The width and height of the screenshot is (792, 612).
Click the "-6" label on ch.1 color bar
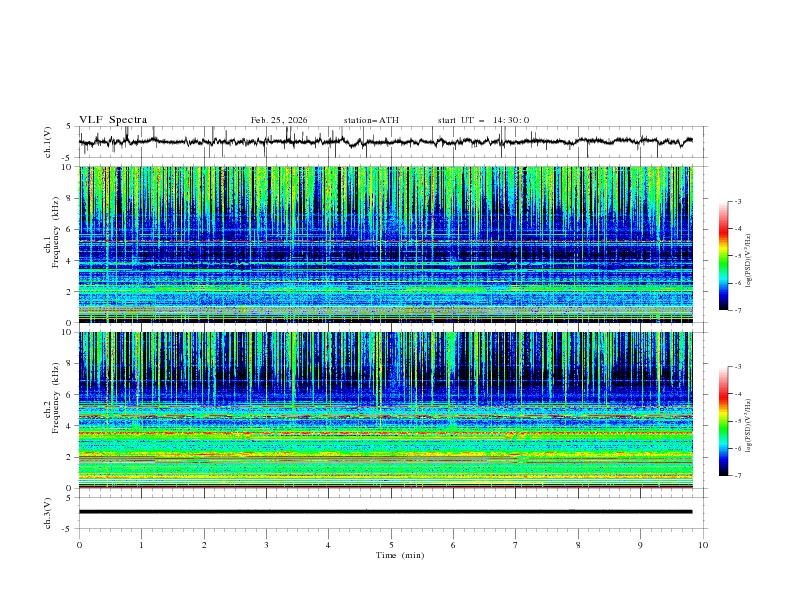(738, 283)
